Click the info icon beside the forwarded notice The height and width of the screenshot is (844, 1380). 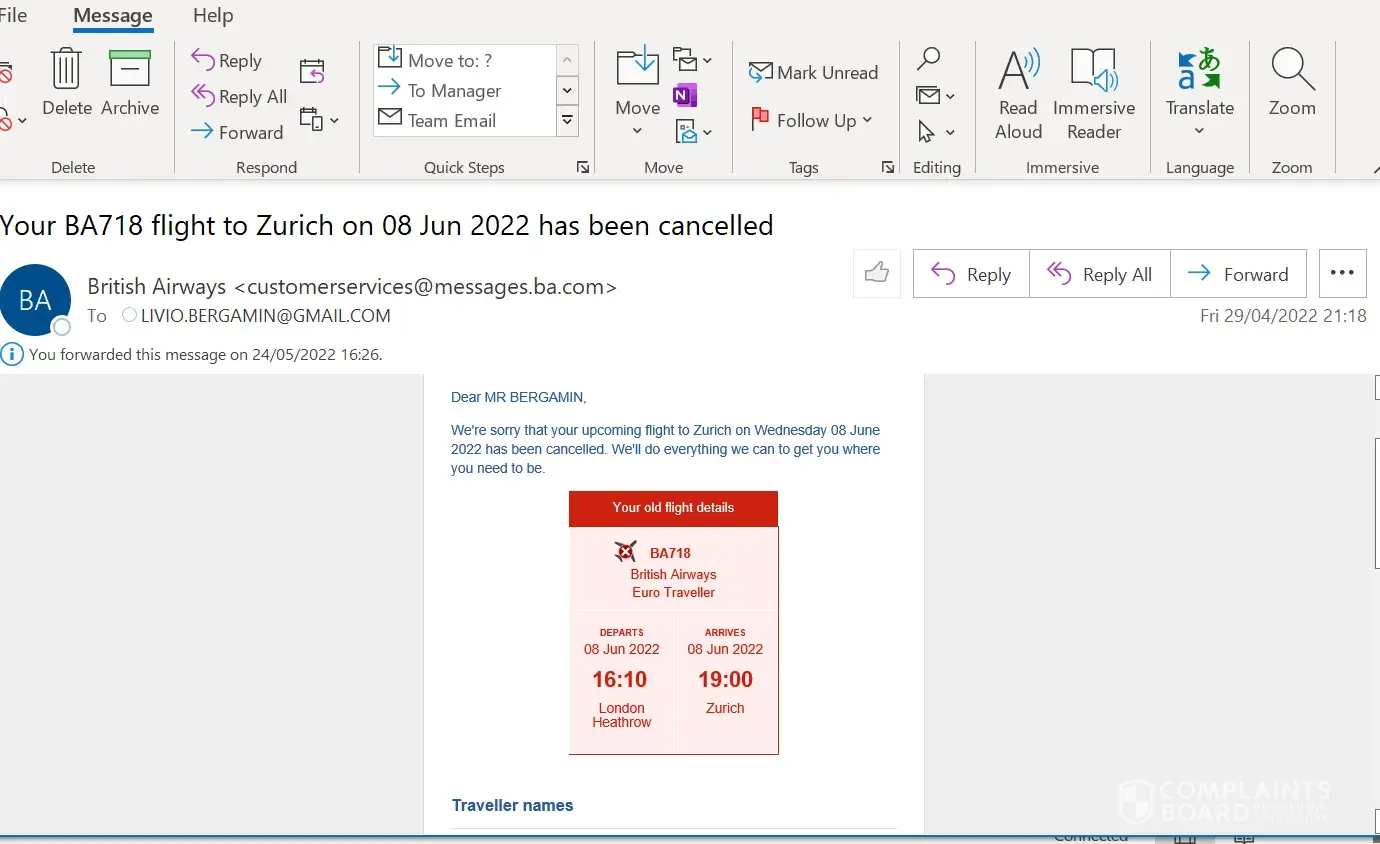tap(12, 354)
